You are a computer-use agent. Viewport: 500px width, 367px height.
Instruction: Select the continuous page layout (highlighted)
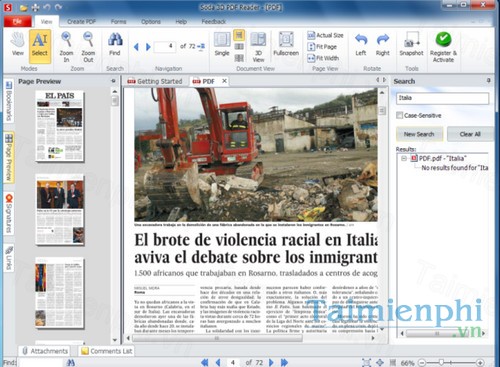(x=239, y=35)
